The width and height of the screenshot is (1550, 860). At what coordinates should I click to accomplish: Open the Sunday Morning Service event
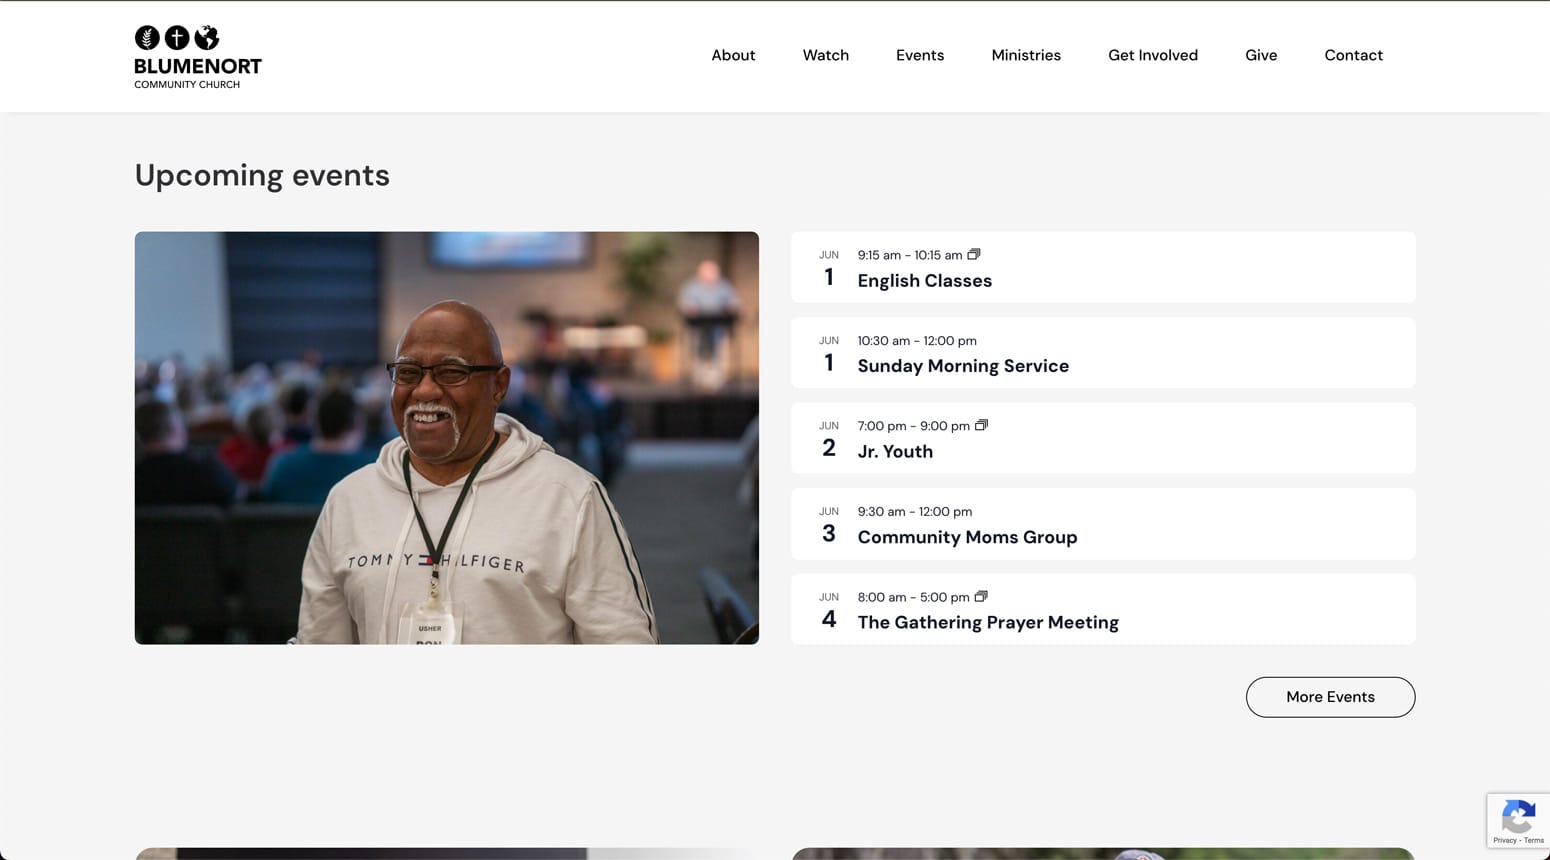(x=963, y=366)
